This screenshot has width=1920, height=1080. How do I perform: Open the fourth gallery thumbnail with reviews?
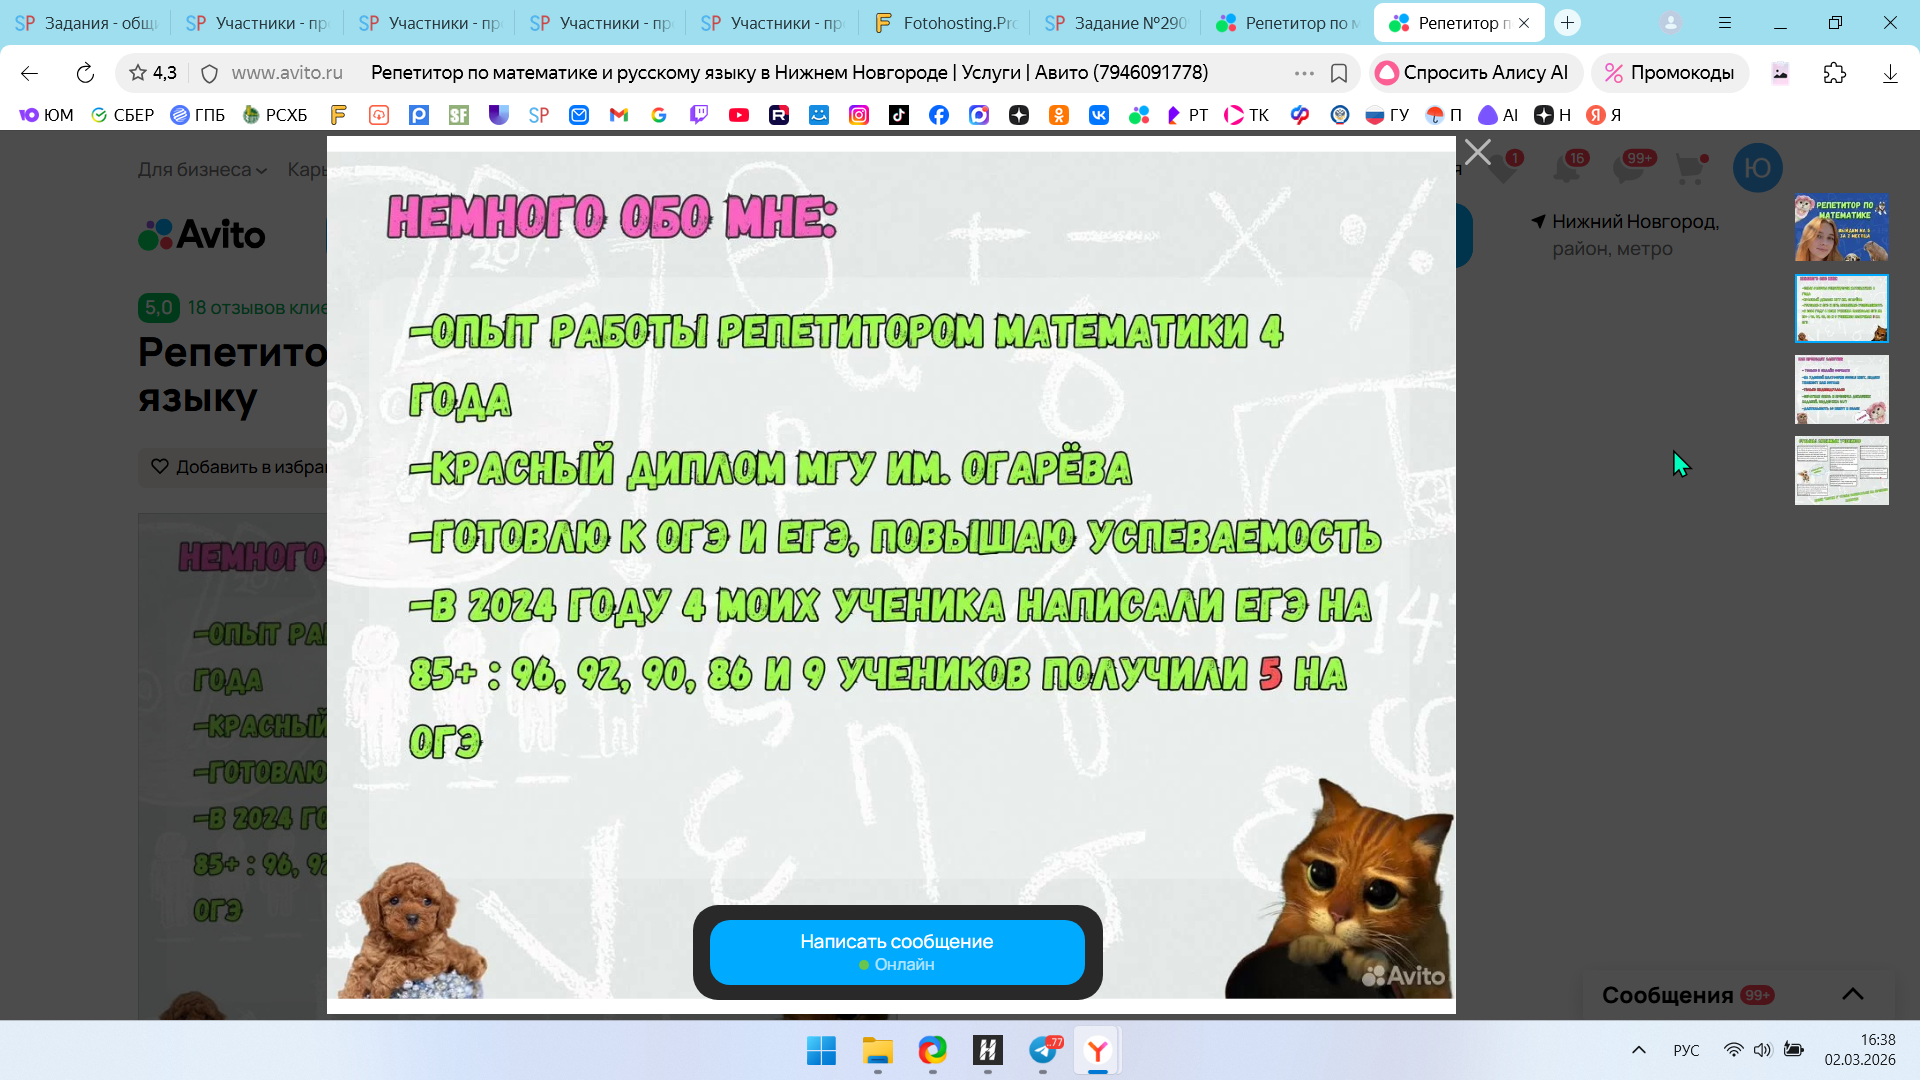[1841, 470]
